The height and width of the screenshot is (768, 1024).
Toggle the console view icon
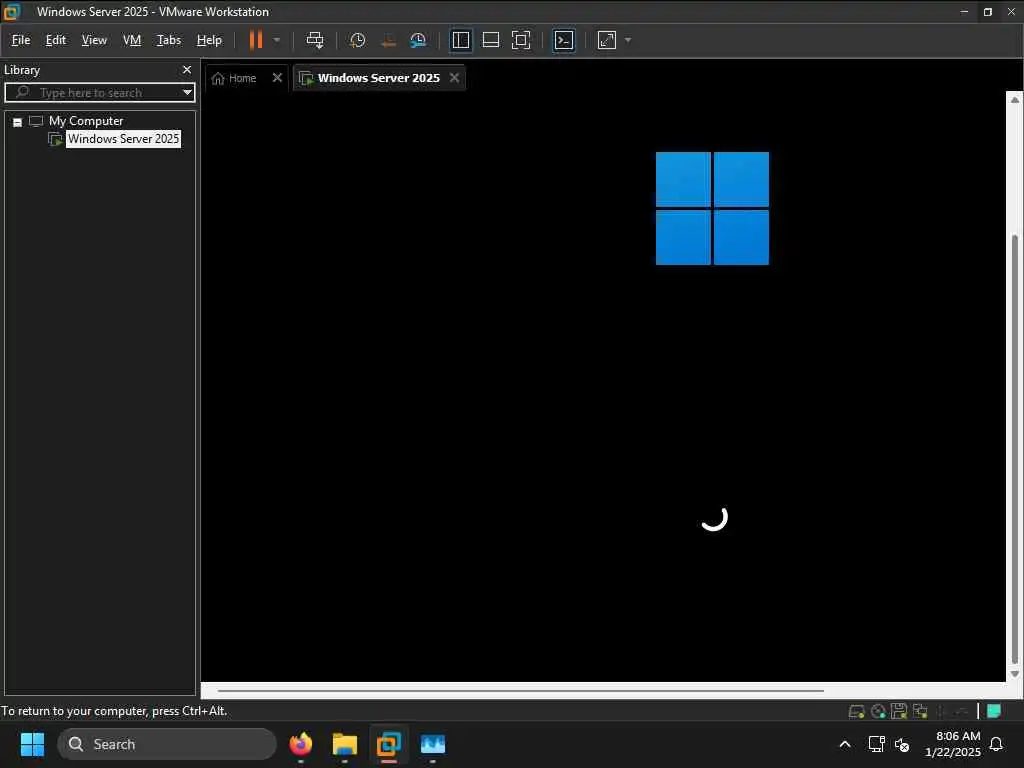564,40
